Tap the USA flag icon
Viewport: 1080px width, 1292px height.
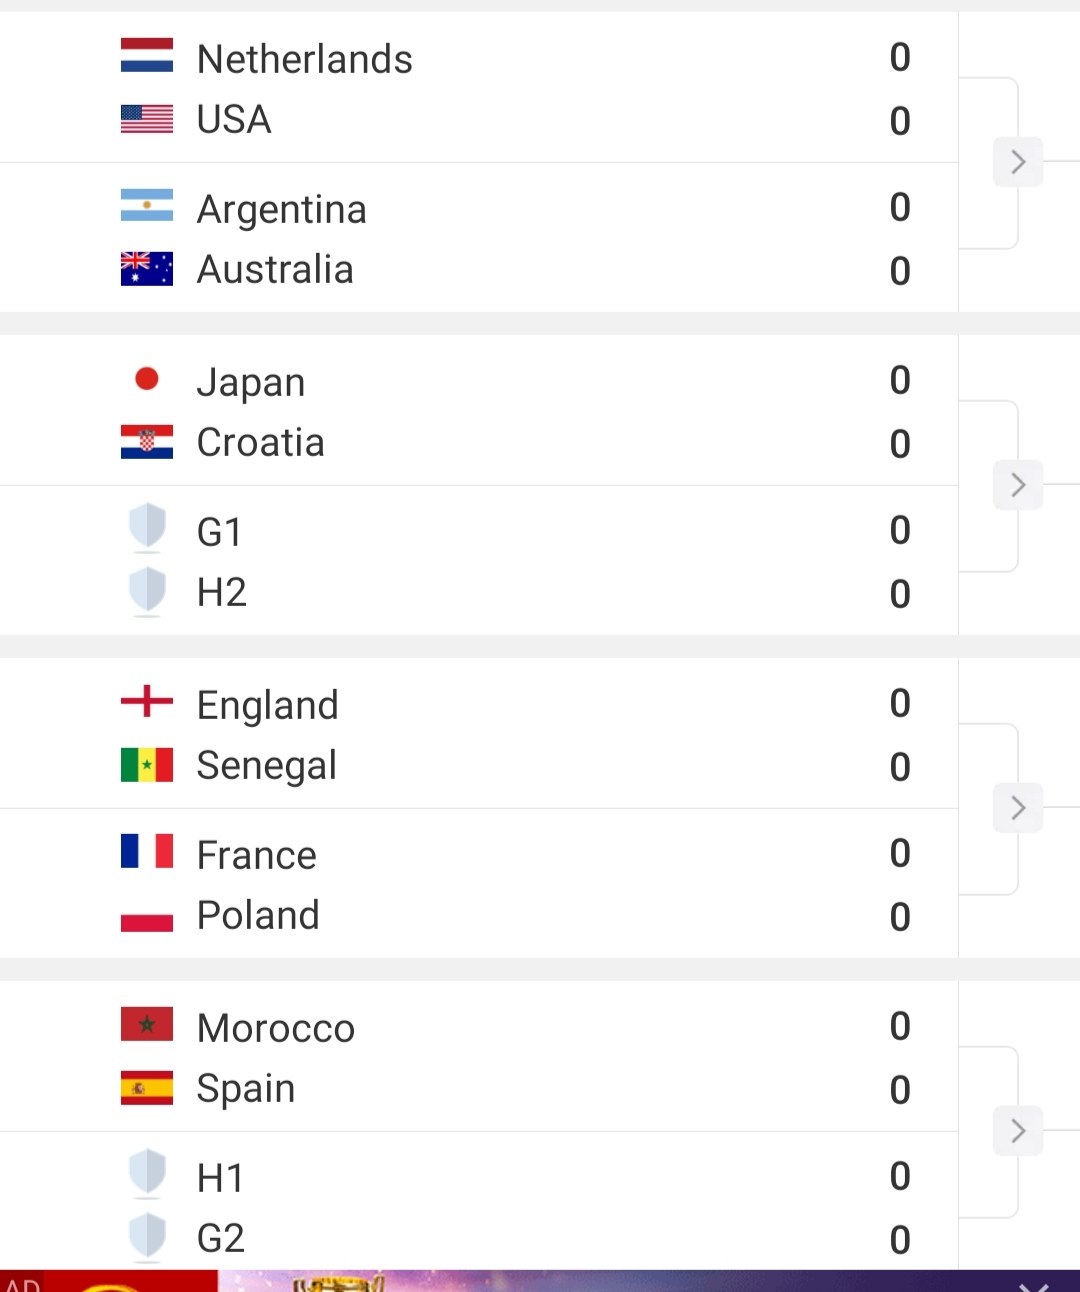(x=146, y=119)
